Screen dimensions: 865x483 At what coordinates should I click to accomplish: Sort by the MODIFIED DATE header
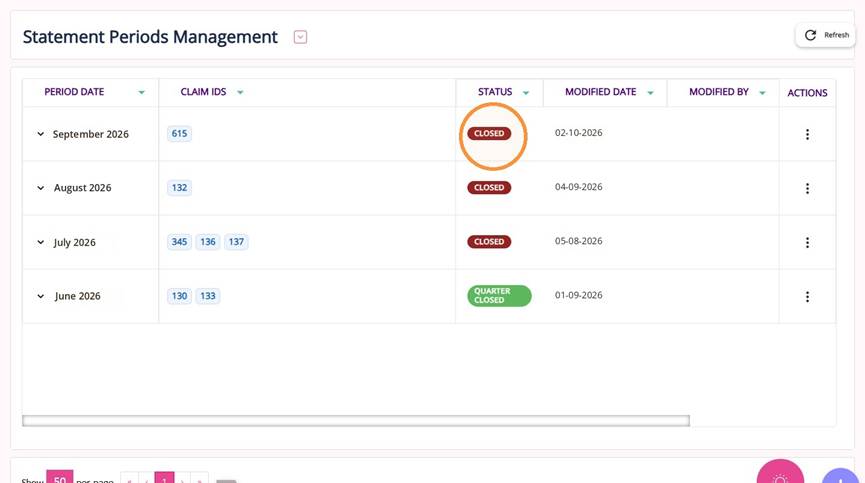click(x=601, y=92)
